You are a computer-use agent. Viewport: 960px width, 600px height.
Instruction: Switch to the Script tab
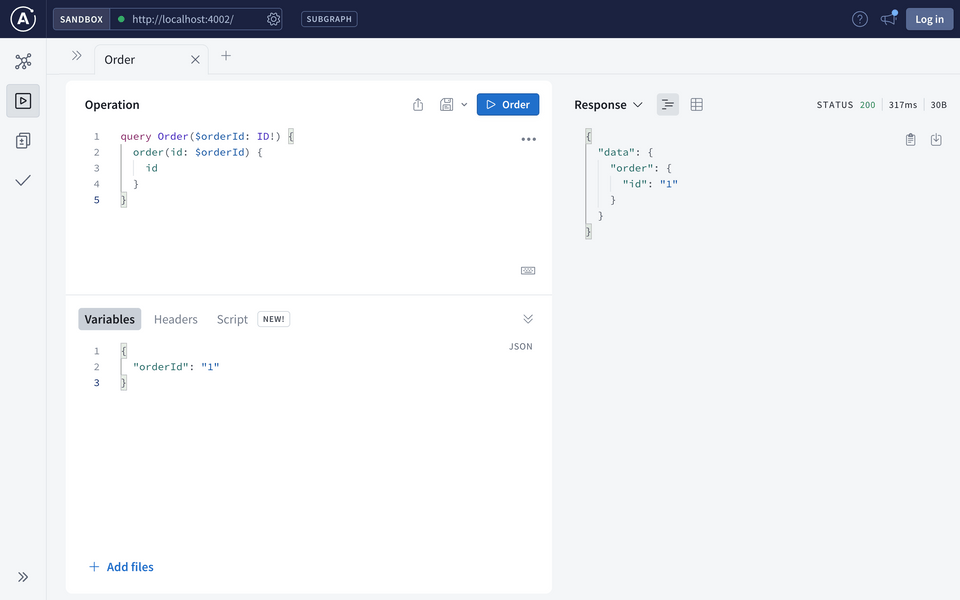pos(232,319)
